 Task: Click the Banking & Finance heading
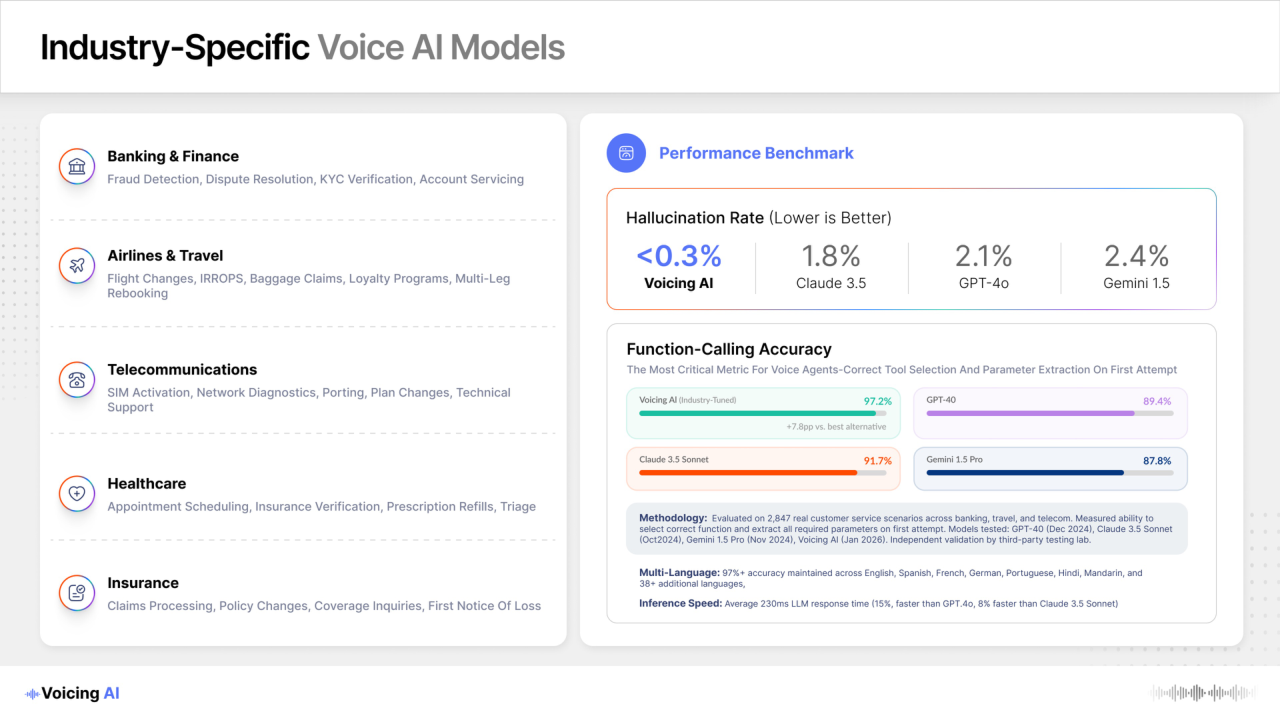tap(173, 156)
